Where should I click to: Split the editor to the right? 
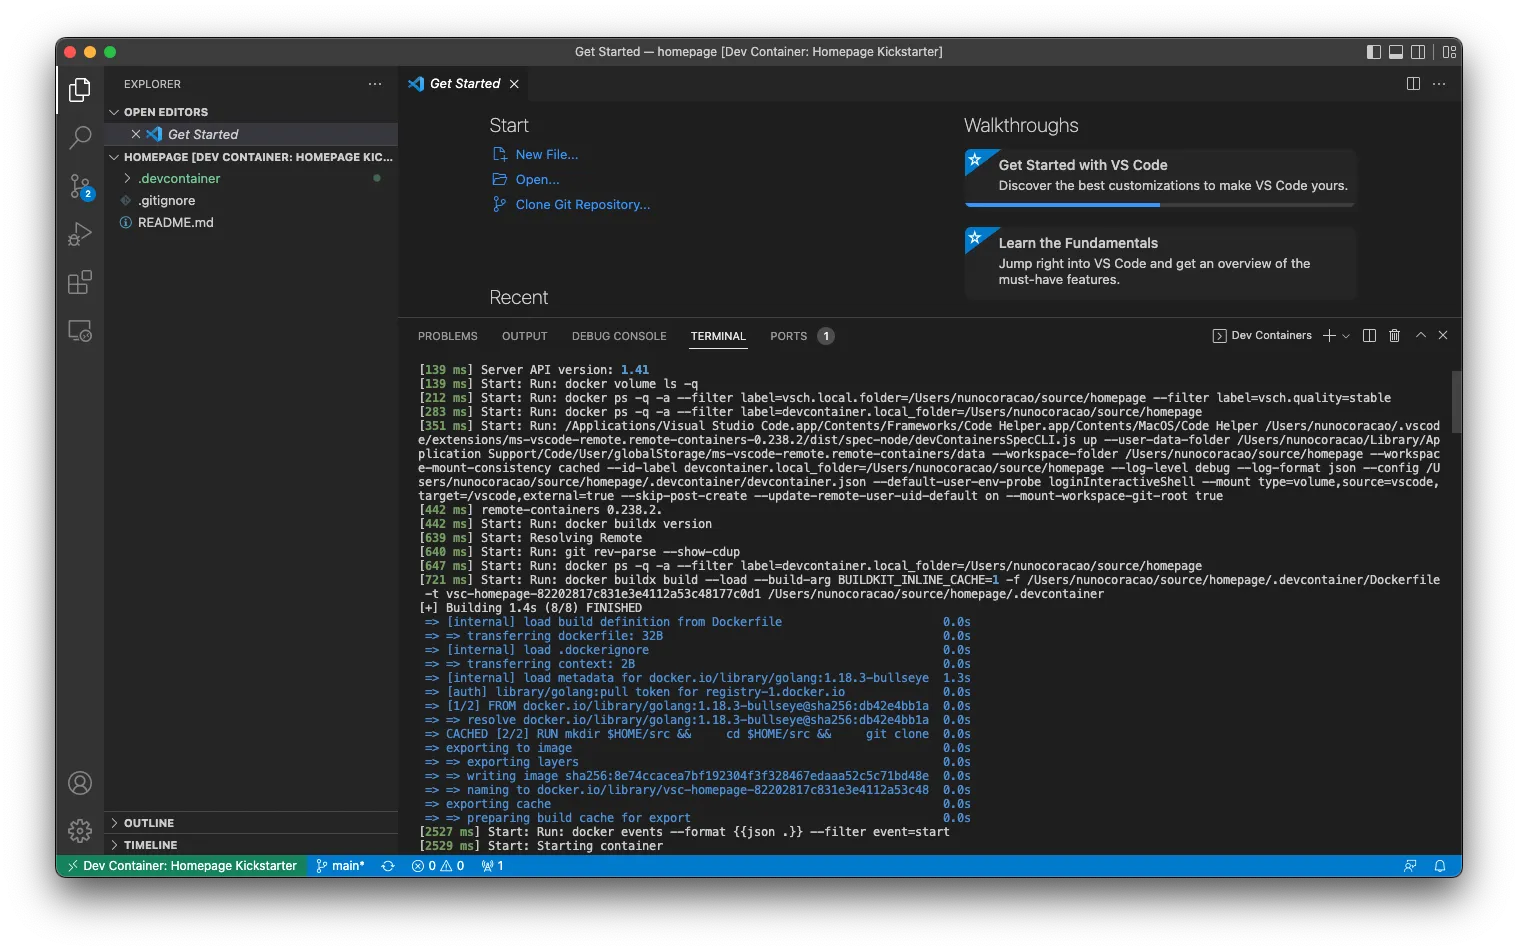point(1413,84)
